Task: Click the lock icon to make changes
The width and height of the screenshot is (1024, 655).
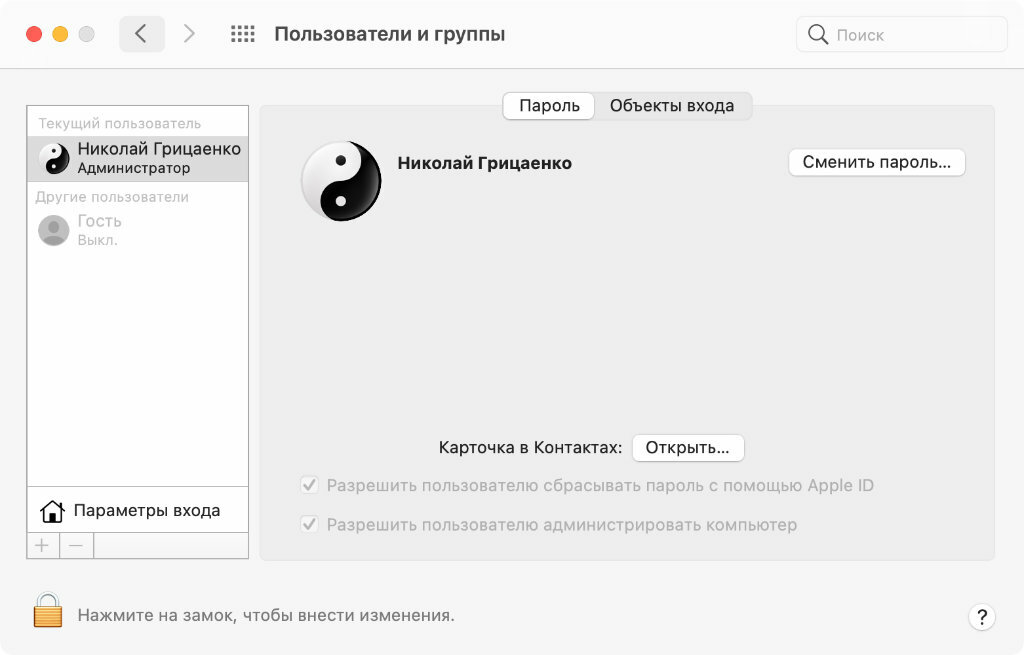Action: click(x=48, y=611)
